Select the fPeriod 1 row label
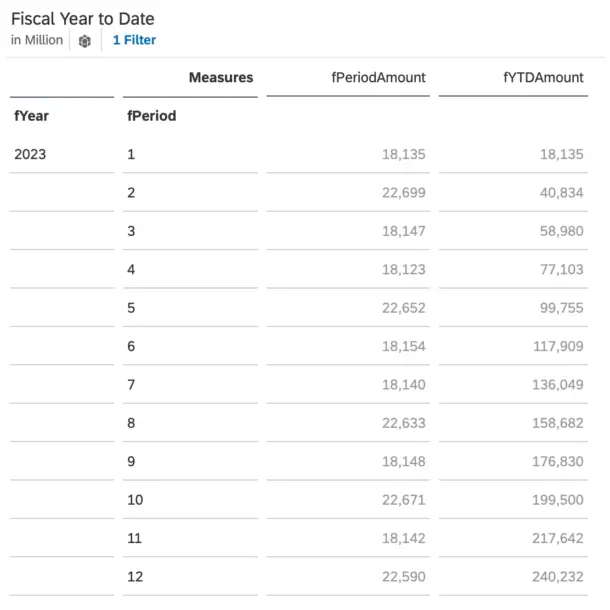The image size is (610, 610). coord(131,154)
